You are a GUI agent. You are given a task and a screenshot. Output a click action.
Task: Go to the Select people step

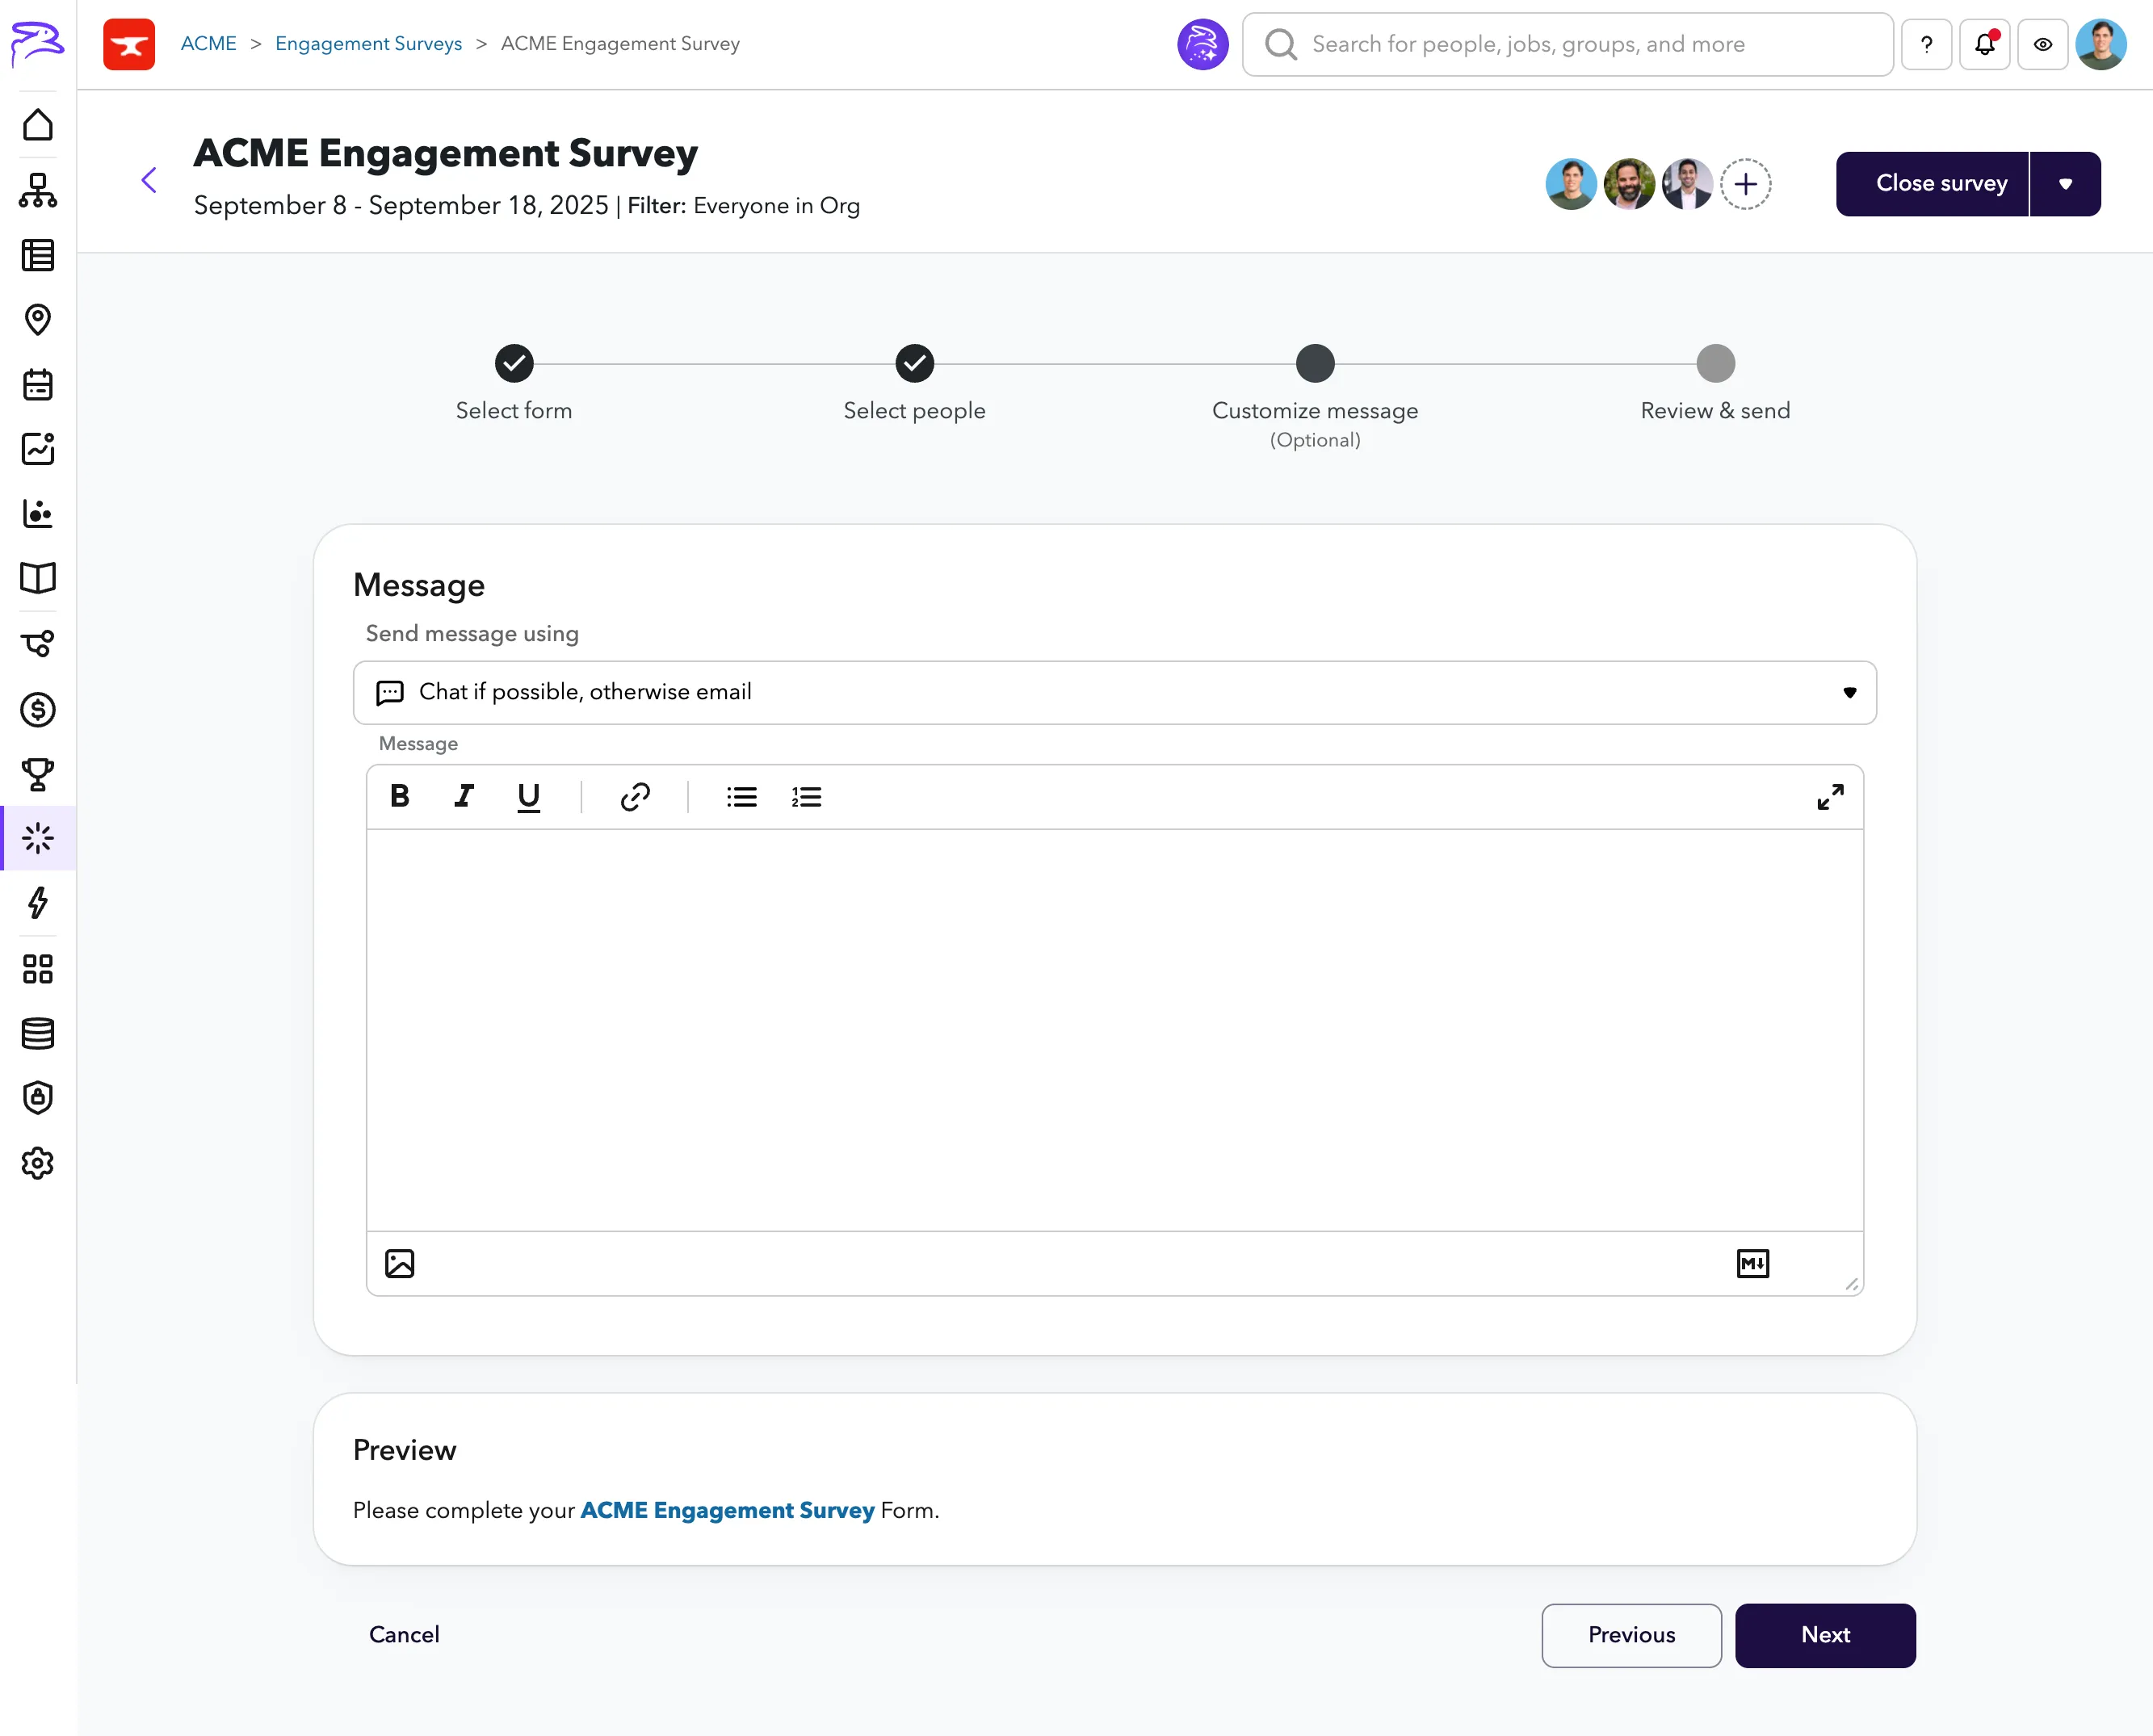[x=914, y=364]
